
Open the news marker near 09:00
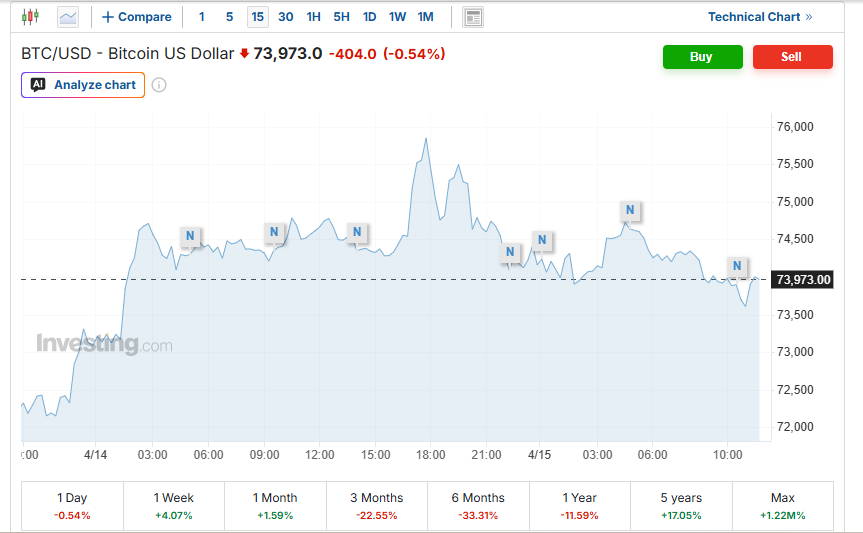(x=275, y=232)
